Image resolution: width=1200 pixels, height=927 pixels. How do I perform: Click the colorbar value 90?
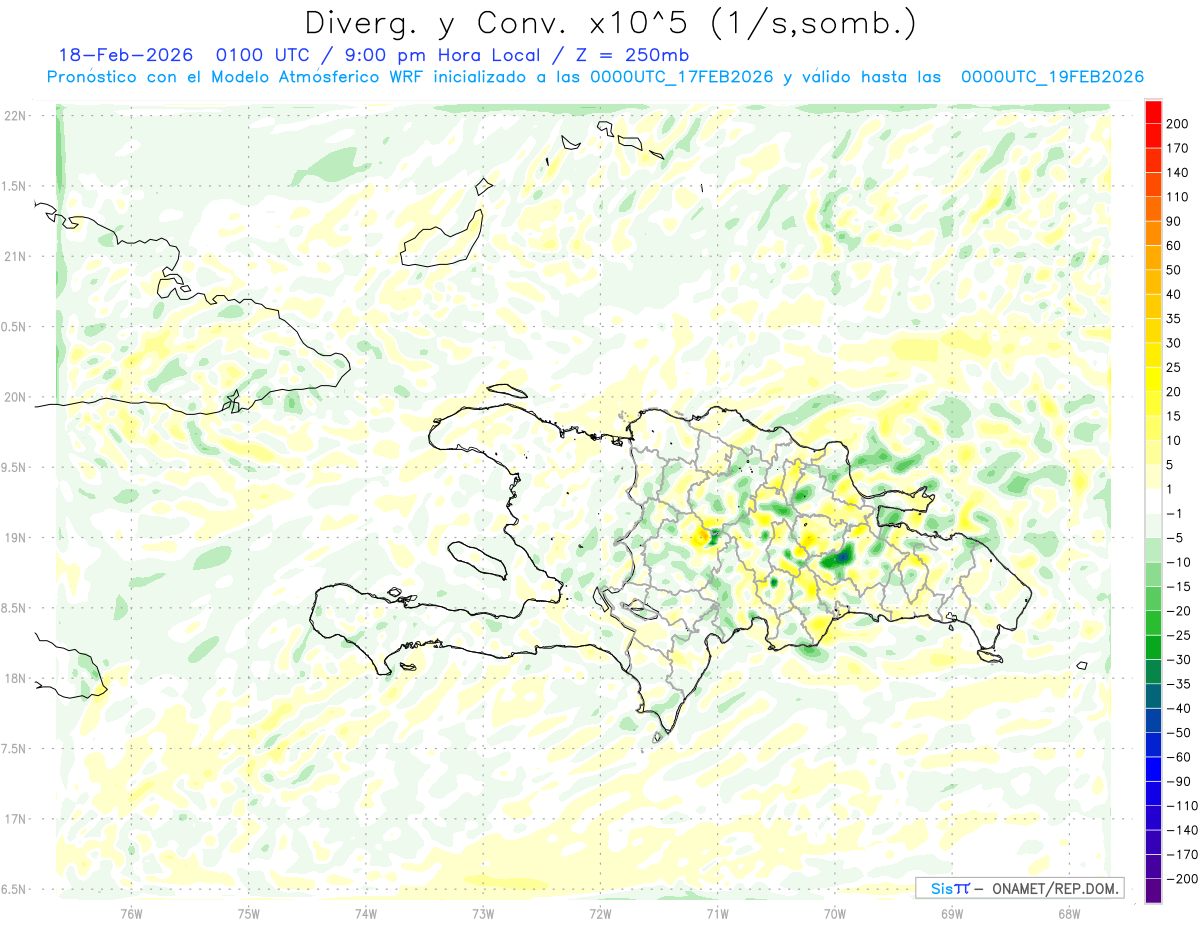(1174, 221)
